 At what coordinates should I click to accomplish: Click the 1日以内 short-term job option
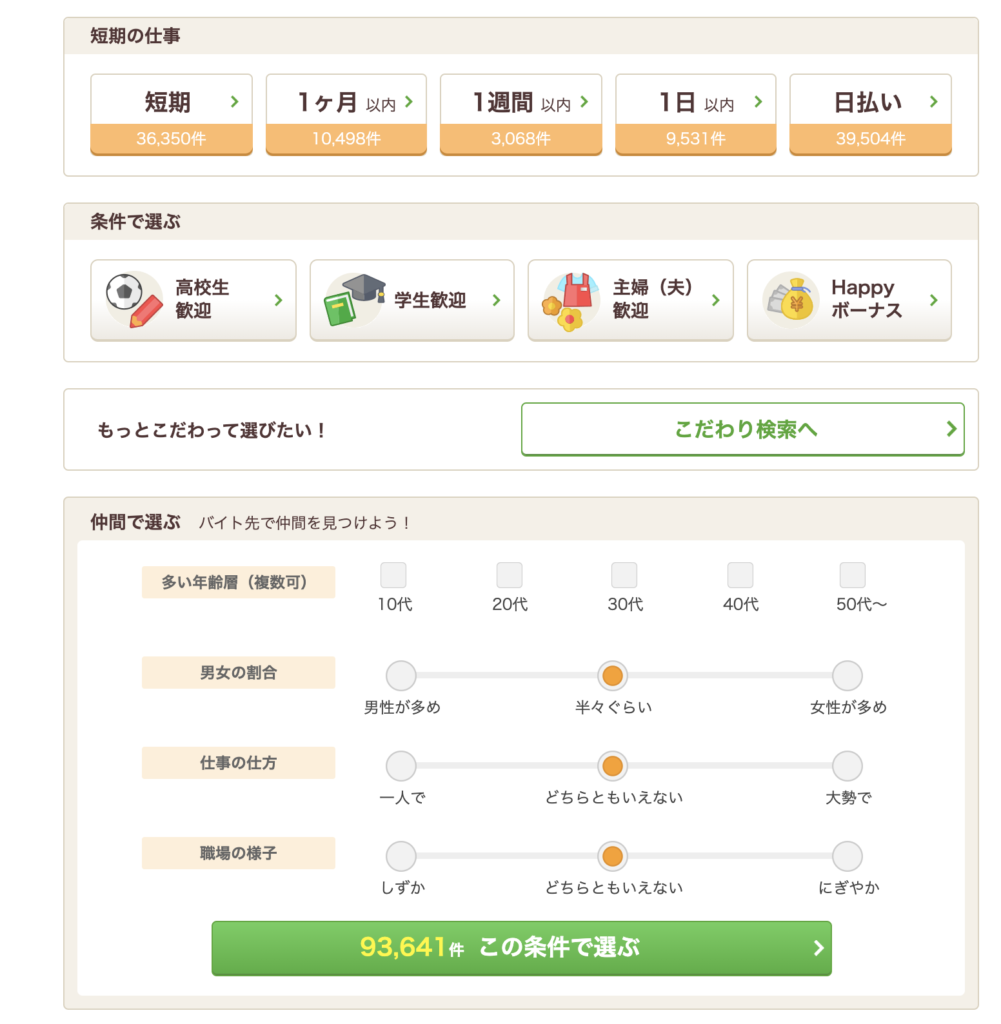[695, 112]
